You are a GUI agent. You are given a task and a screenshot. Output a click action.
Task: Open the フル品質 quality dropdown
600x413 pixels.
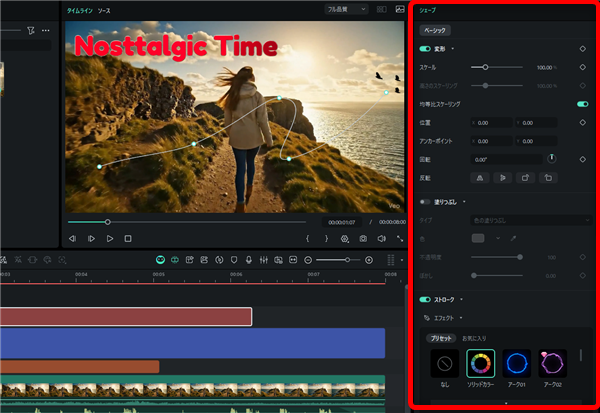[x=346, y=9]
